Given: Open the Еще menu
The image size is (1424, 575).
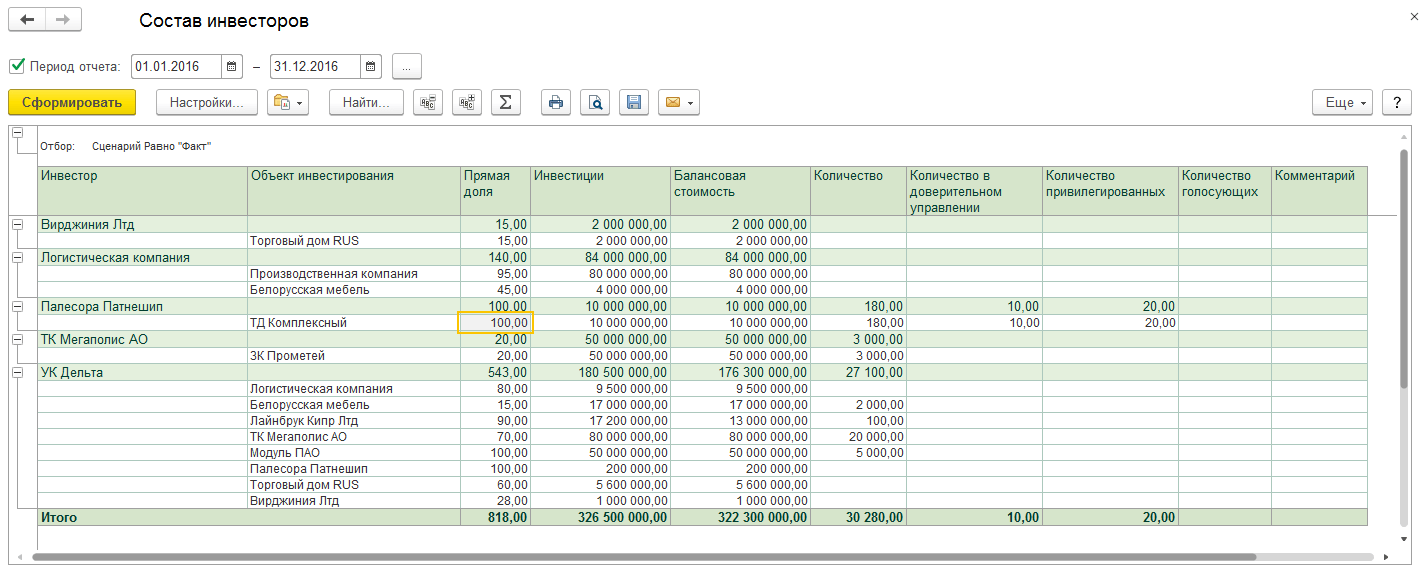Looking at the screenshot, I should click(1346, 102).
